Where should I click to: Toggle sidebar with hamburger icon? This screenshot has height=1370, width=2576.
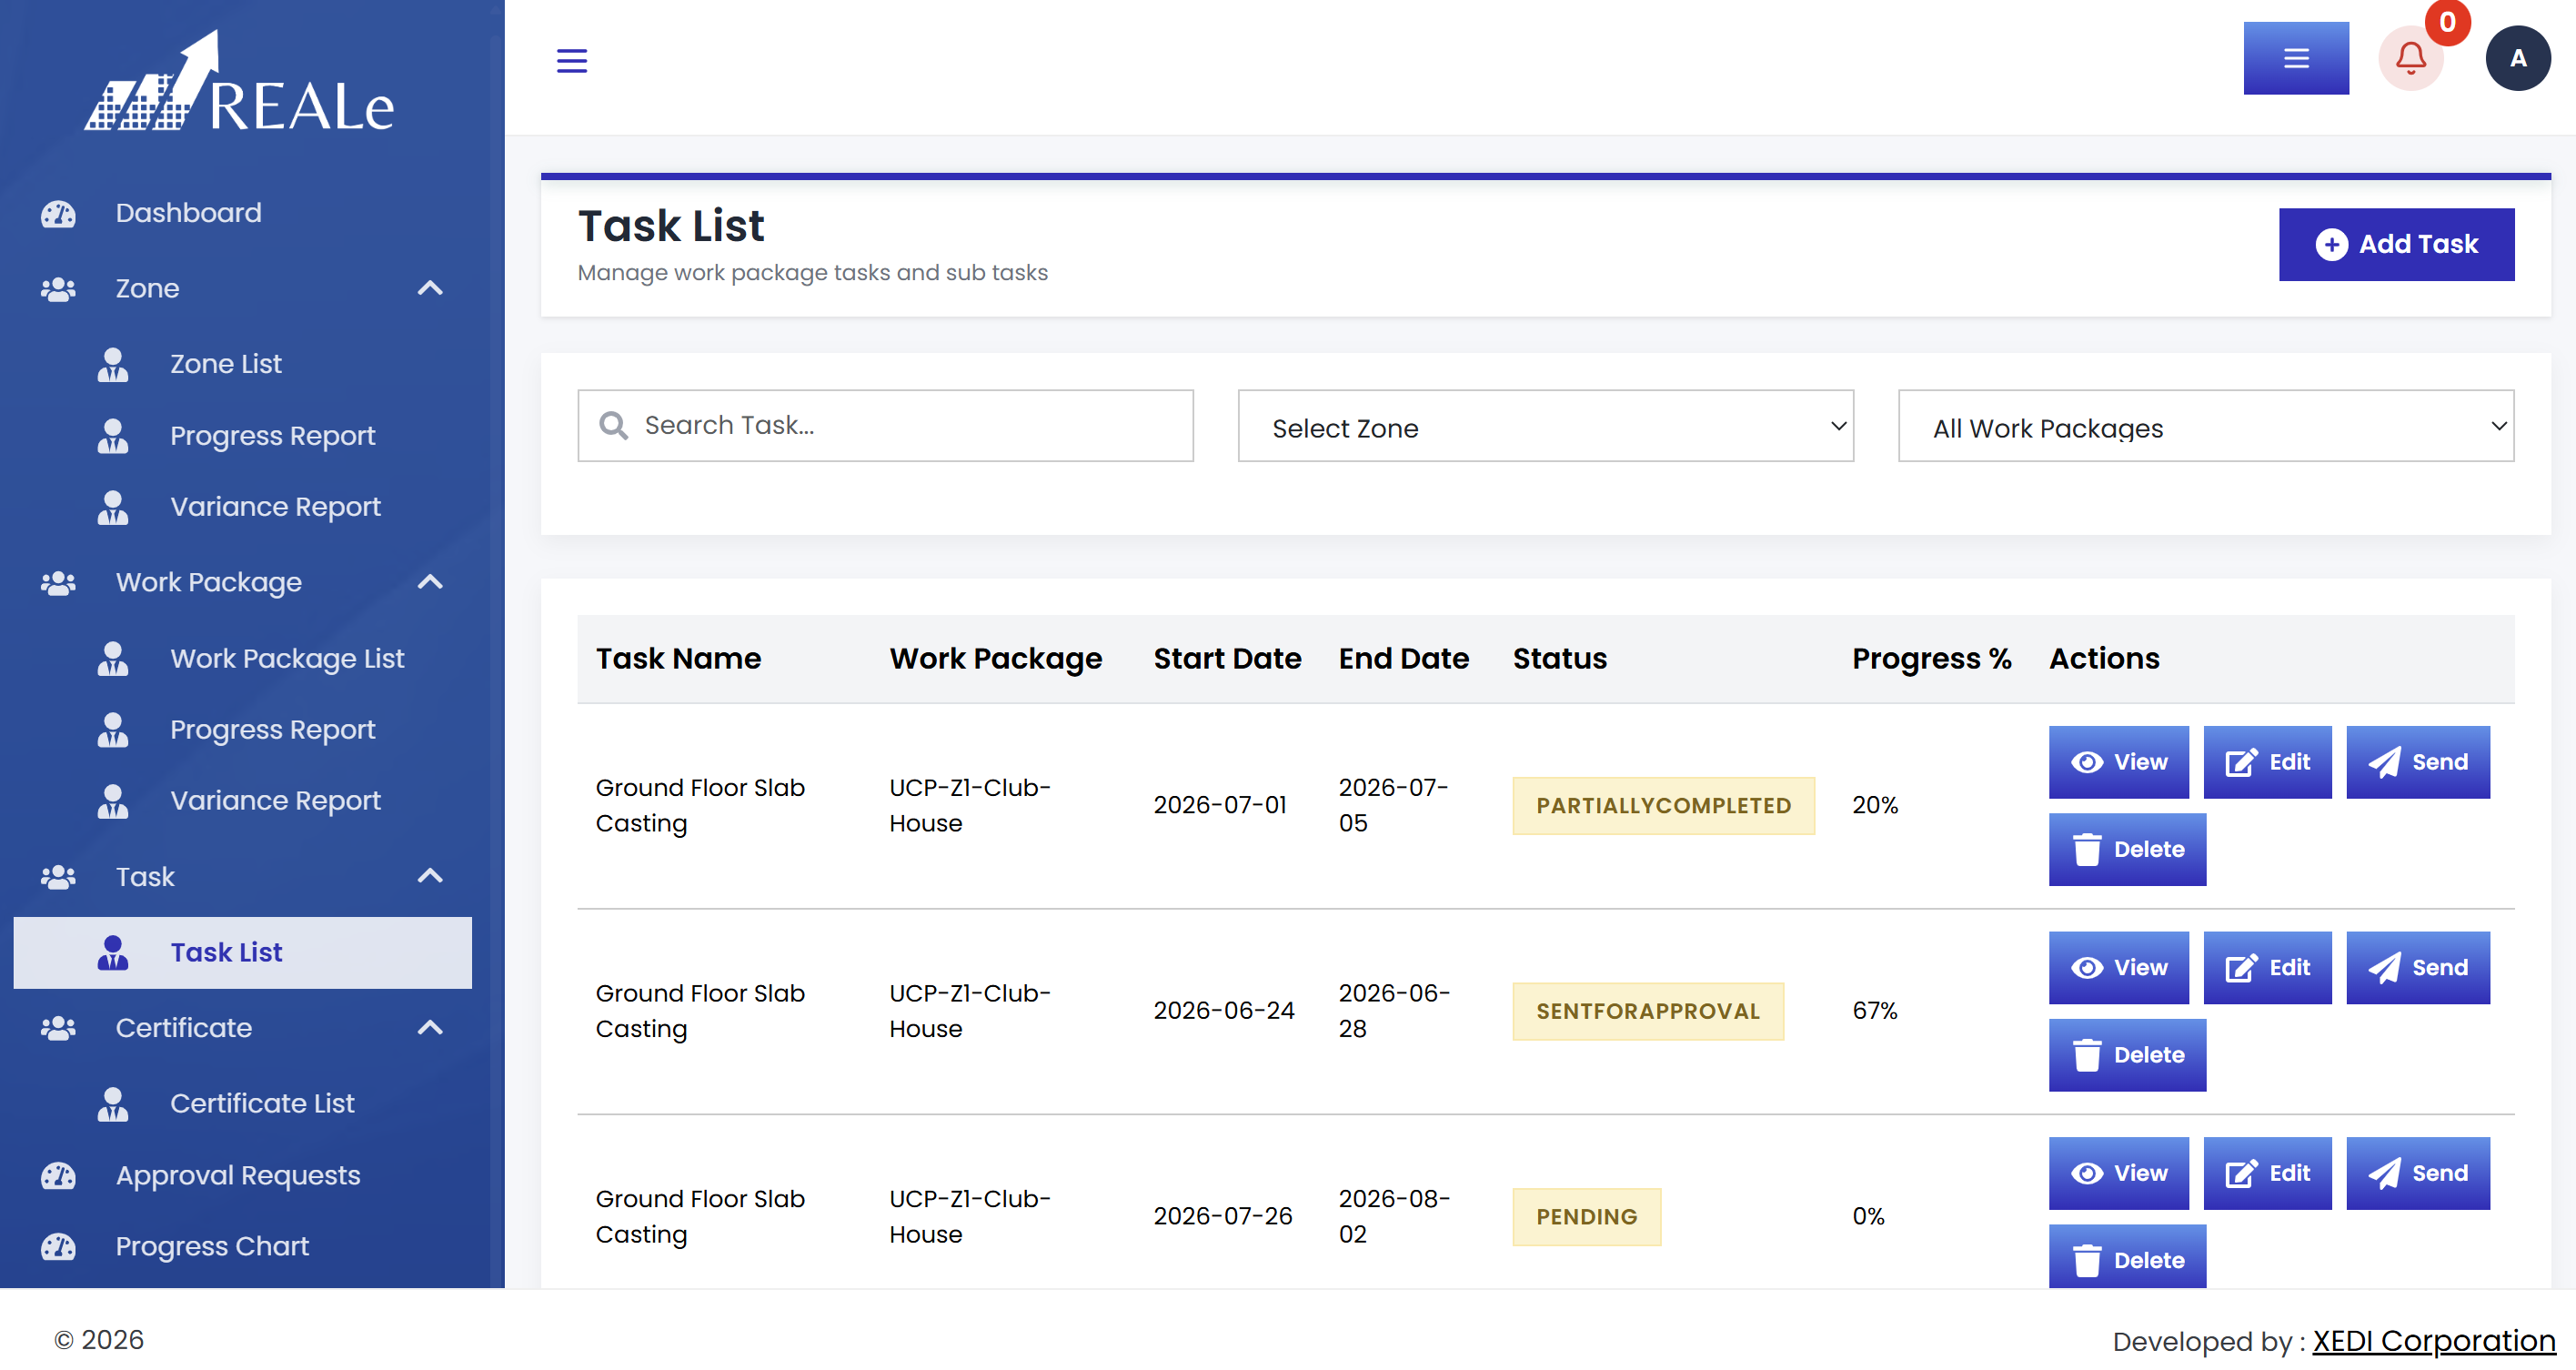click(x=572, y=61)
